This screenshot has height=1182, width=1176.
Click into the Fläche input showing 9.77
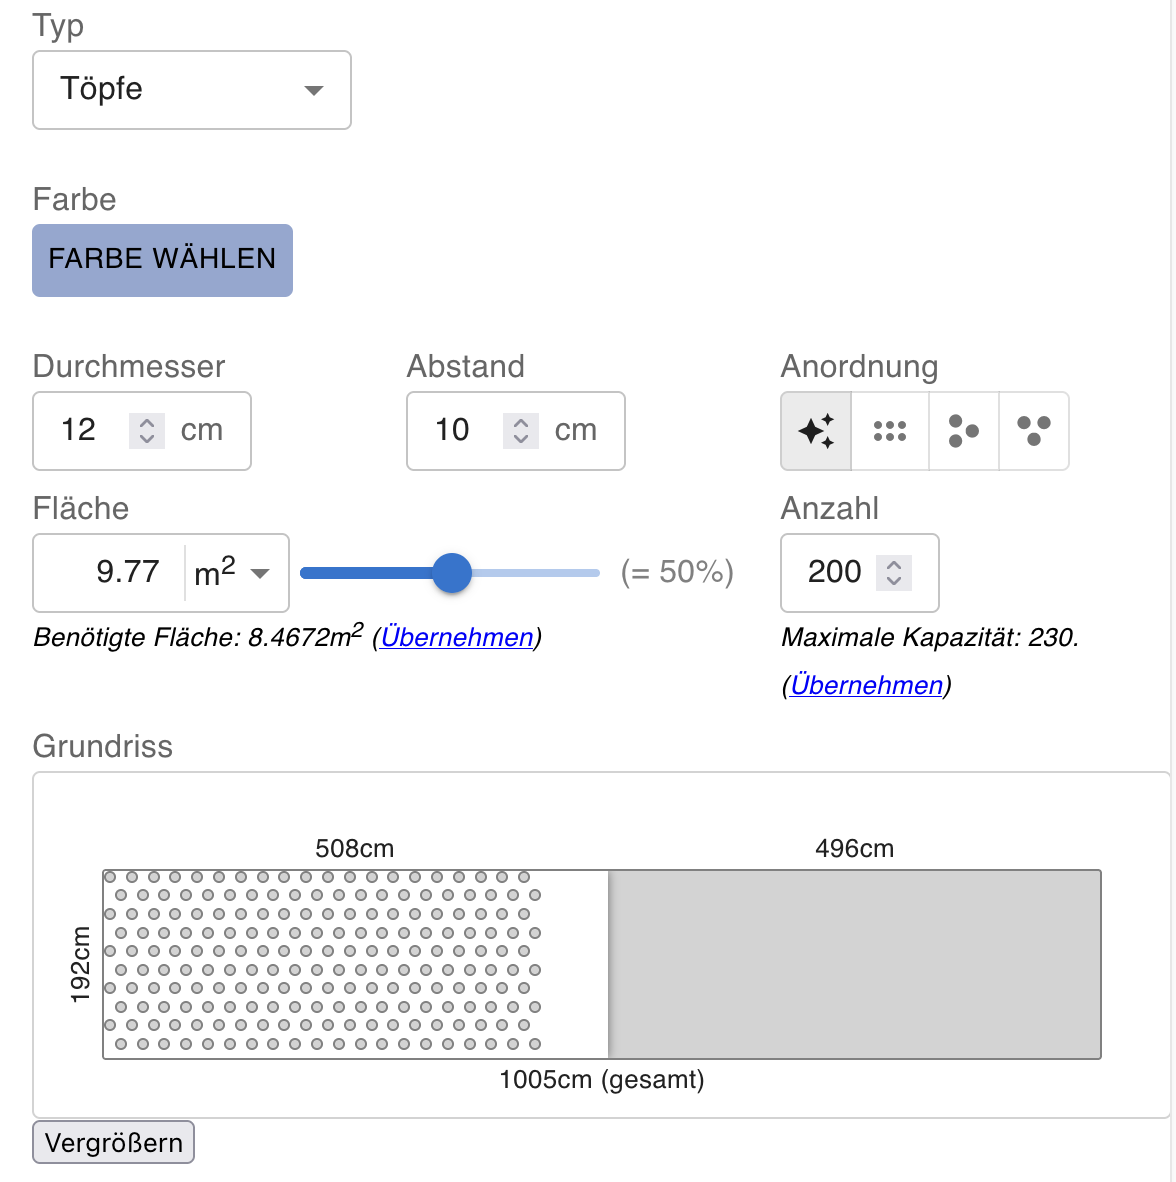tap(112, 573)
